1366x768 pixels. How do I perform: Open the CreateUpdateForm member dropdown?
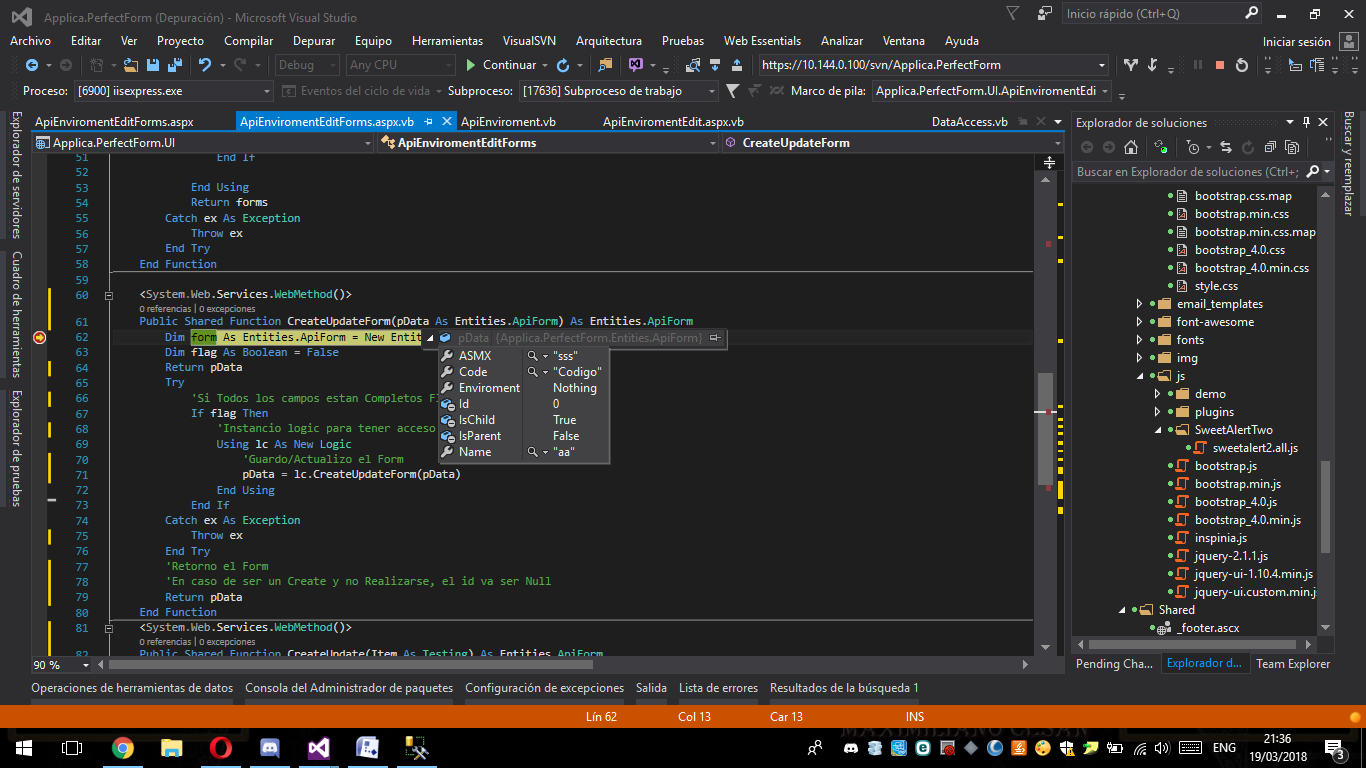pos(1056,143)
